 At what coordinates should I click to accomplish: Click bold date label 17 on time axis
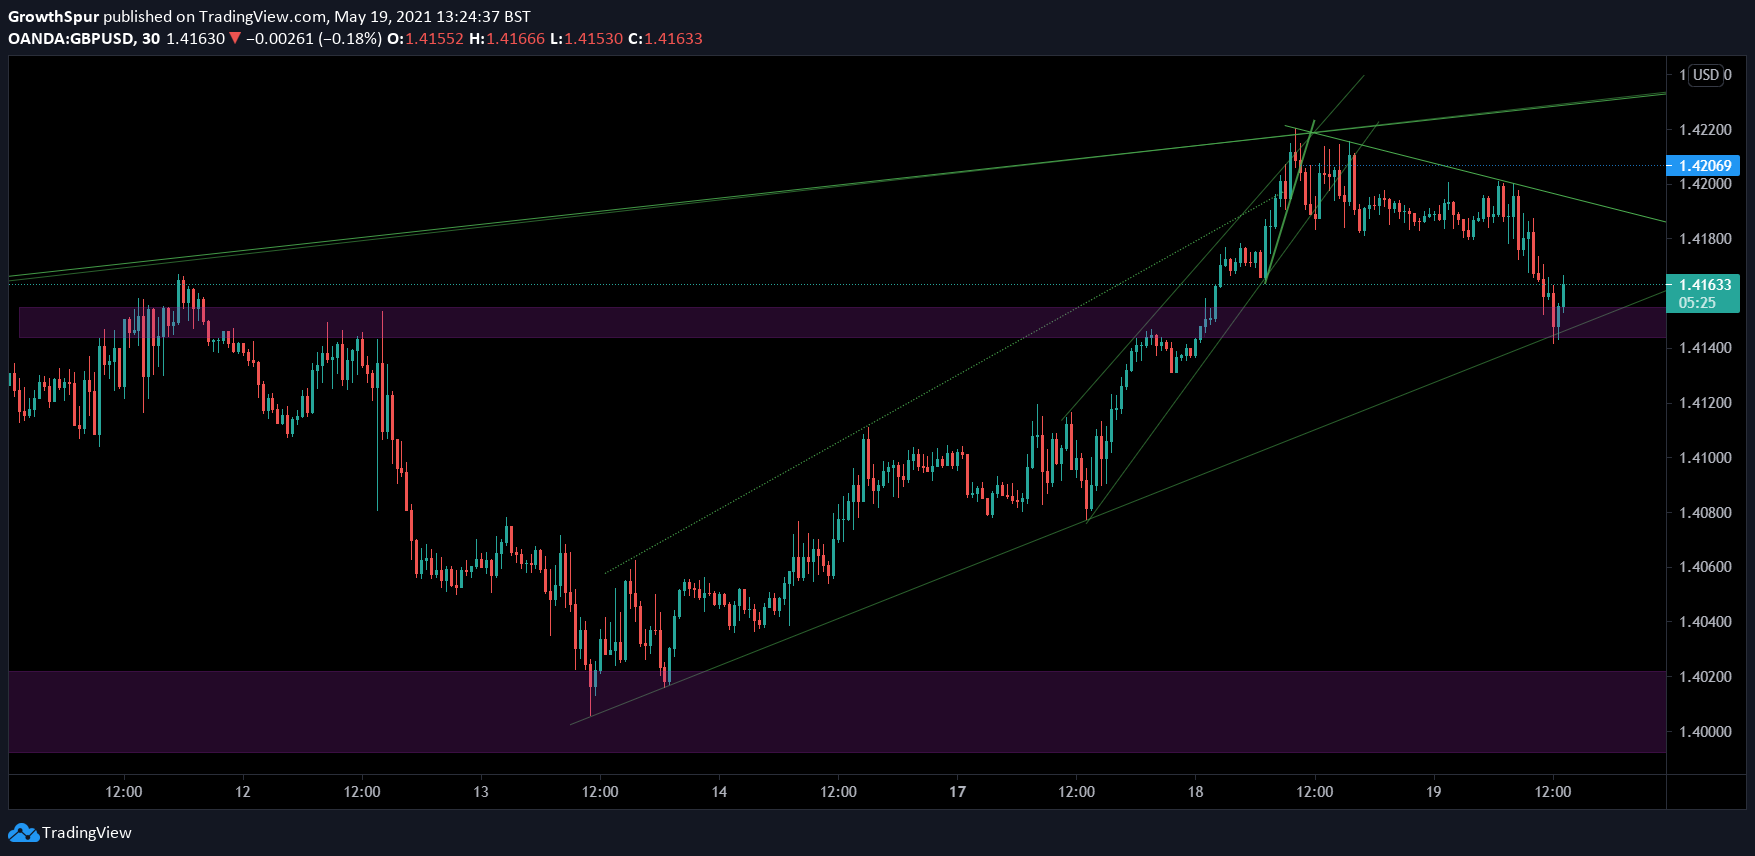pyautogui.click(x=958, y=792)
